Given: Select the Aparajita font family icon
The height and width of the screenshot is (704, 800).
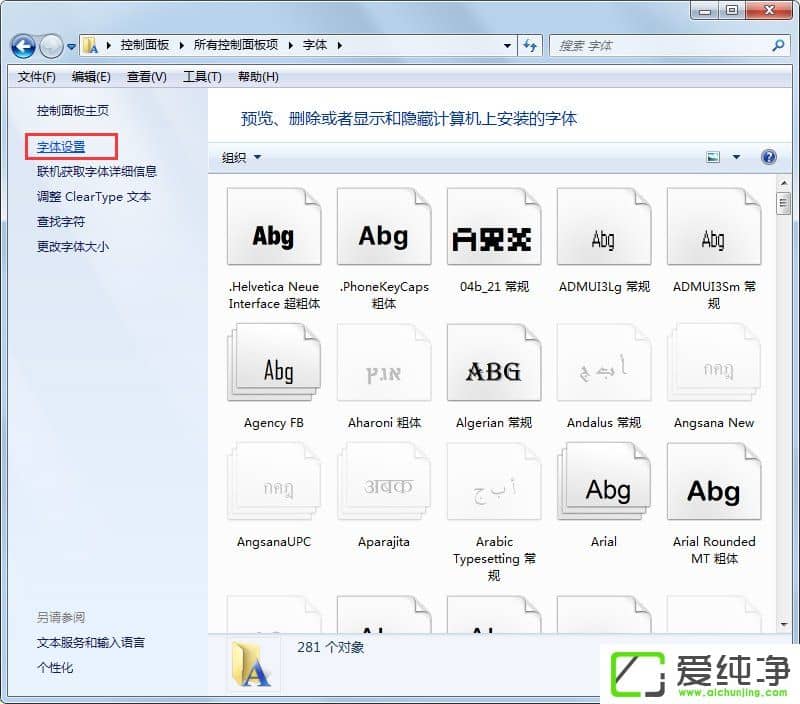Looking at the screenshot, I should pyautogui.click(x=384, y=491).
